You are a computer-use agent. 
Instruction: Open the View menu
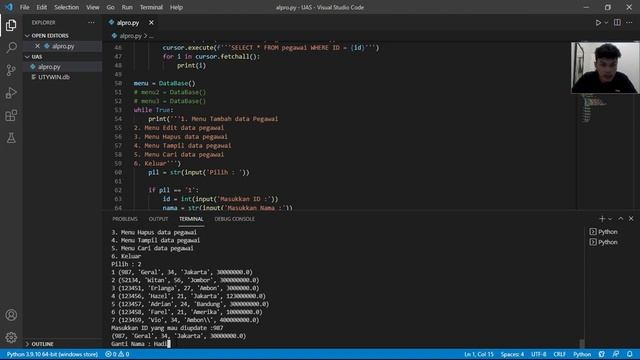[x=93, y=7]
